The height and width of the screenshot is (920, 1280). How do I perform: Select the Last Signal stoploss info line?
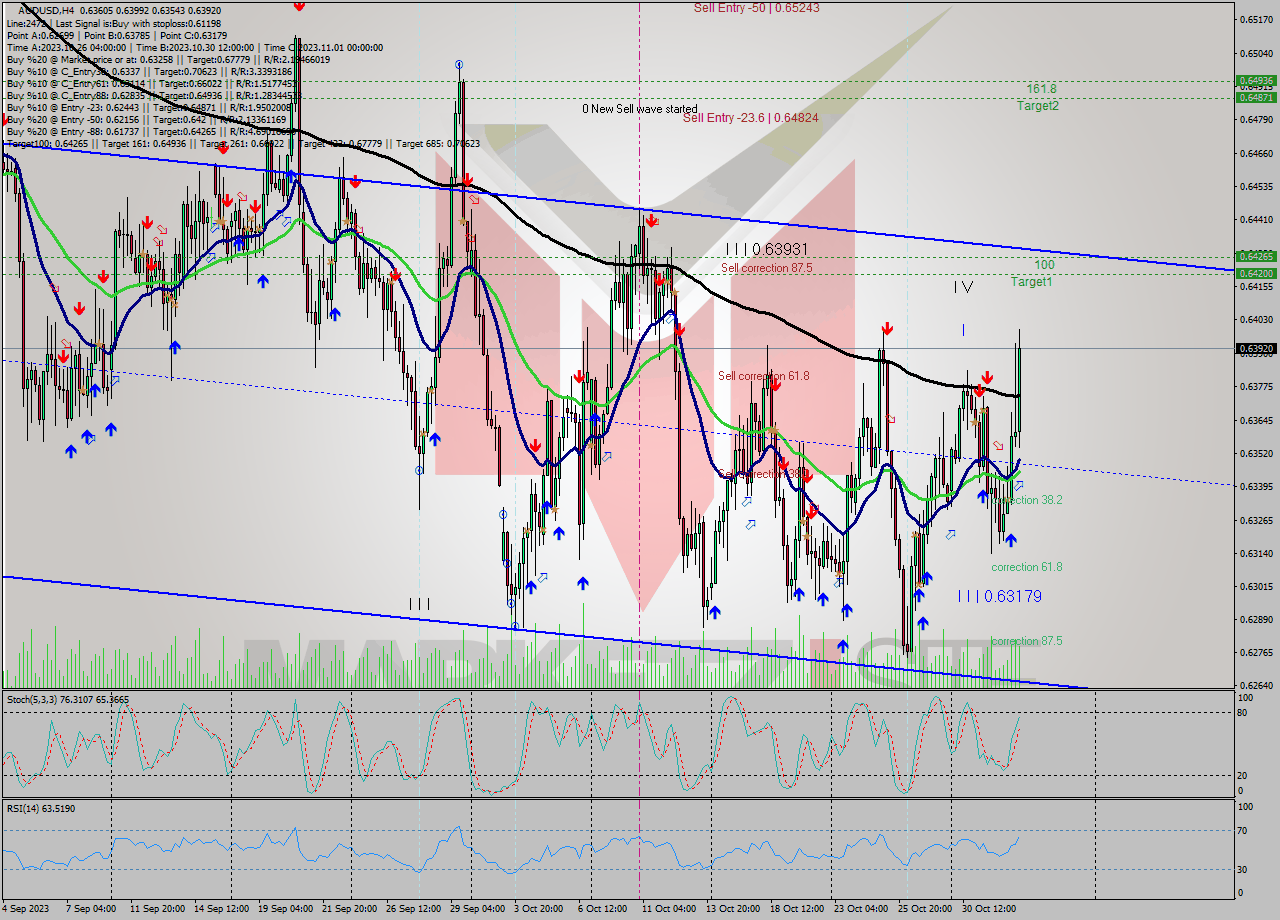[114, 23]
